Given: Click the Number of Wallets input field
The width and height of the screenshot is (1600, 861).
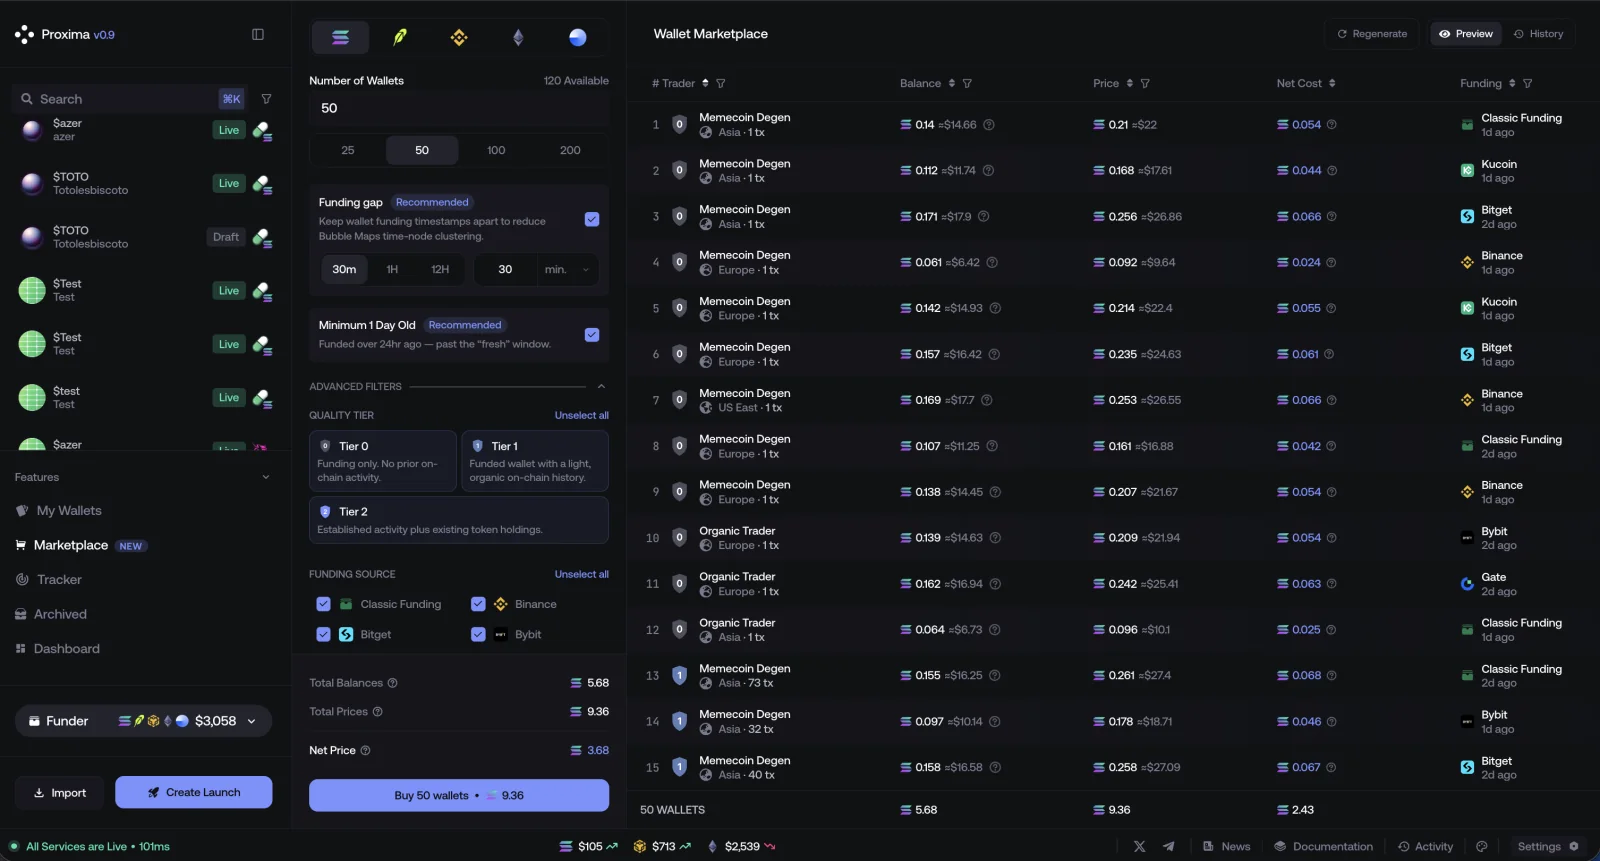Looking at the screenshot, I should coord(459,108).
